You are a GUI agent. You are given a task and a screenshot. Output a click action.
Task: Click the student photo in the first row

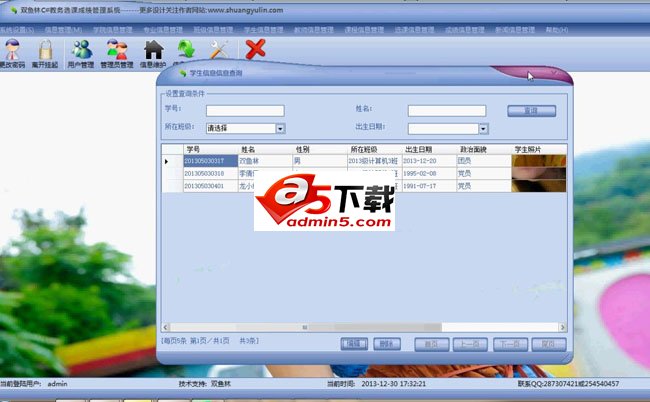[x=539, y=161]
